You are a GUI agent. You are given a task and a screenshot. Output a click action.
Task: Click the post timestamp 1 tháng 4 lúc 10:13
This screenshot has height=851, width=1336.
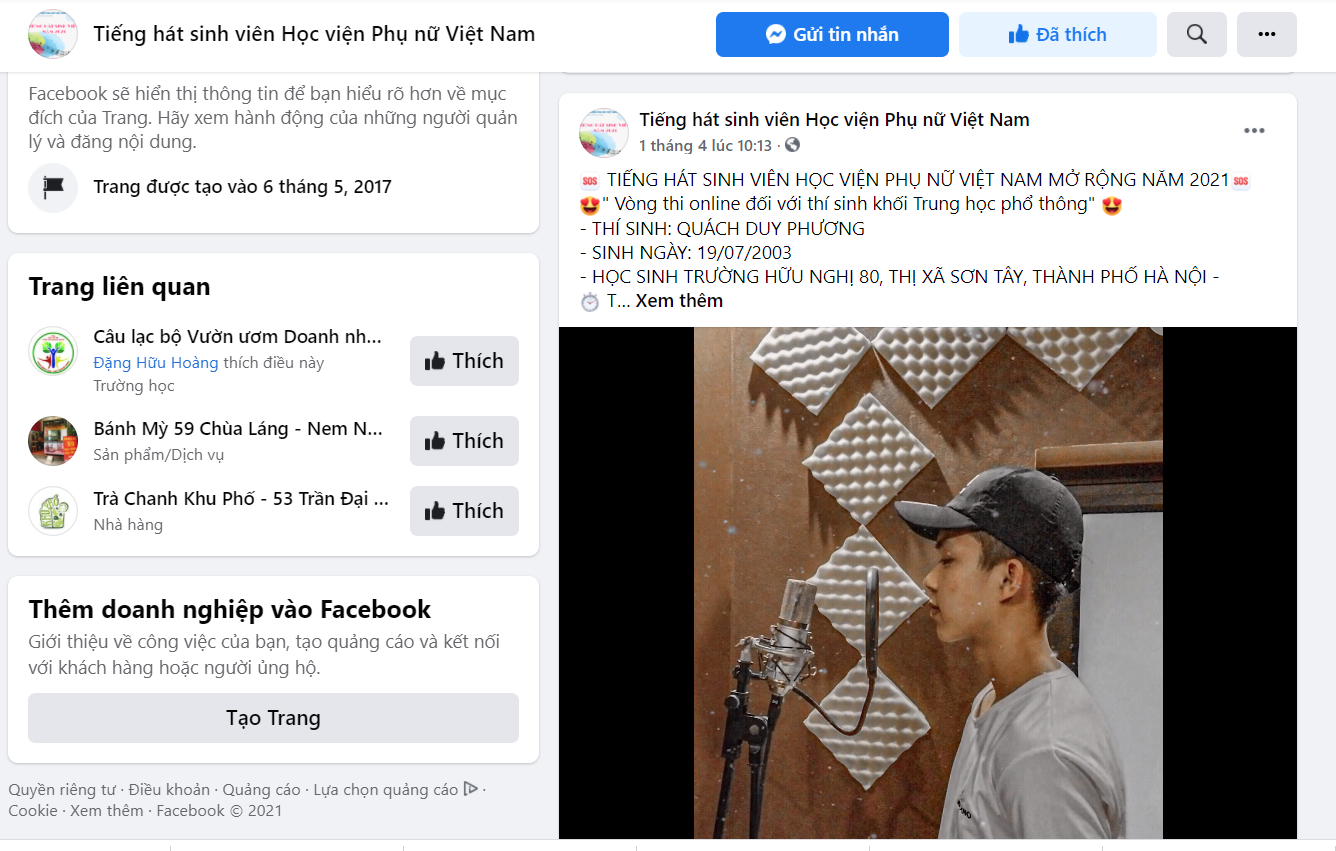tap(706, 146)
